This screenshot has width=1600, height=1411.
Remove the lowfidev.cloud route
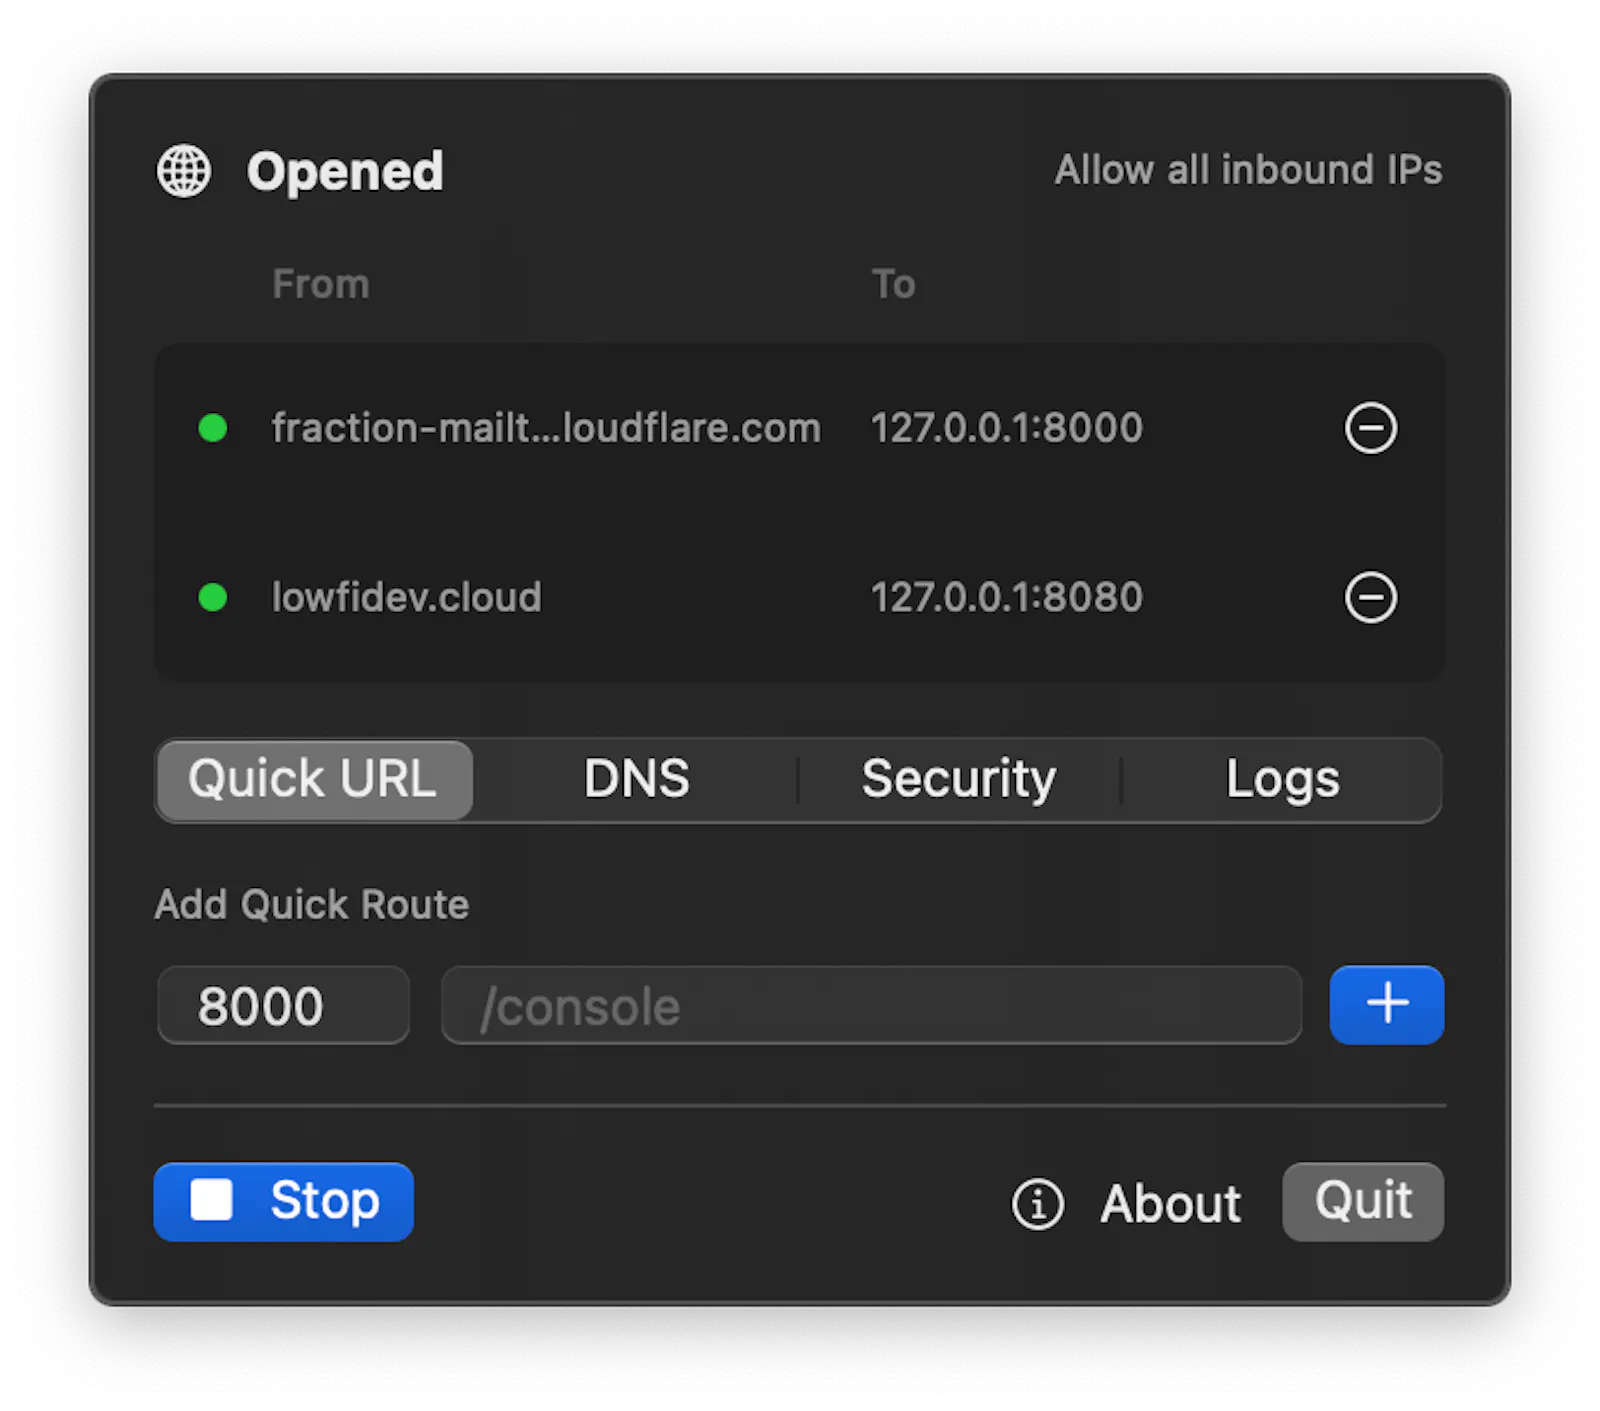tap(1370, 598)
